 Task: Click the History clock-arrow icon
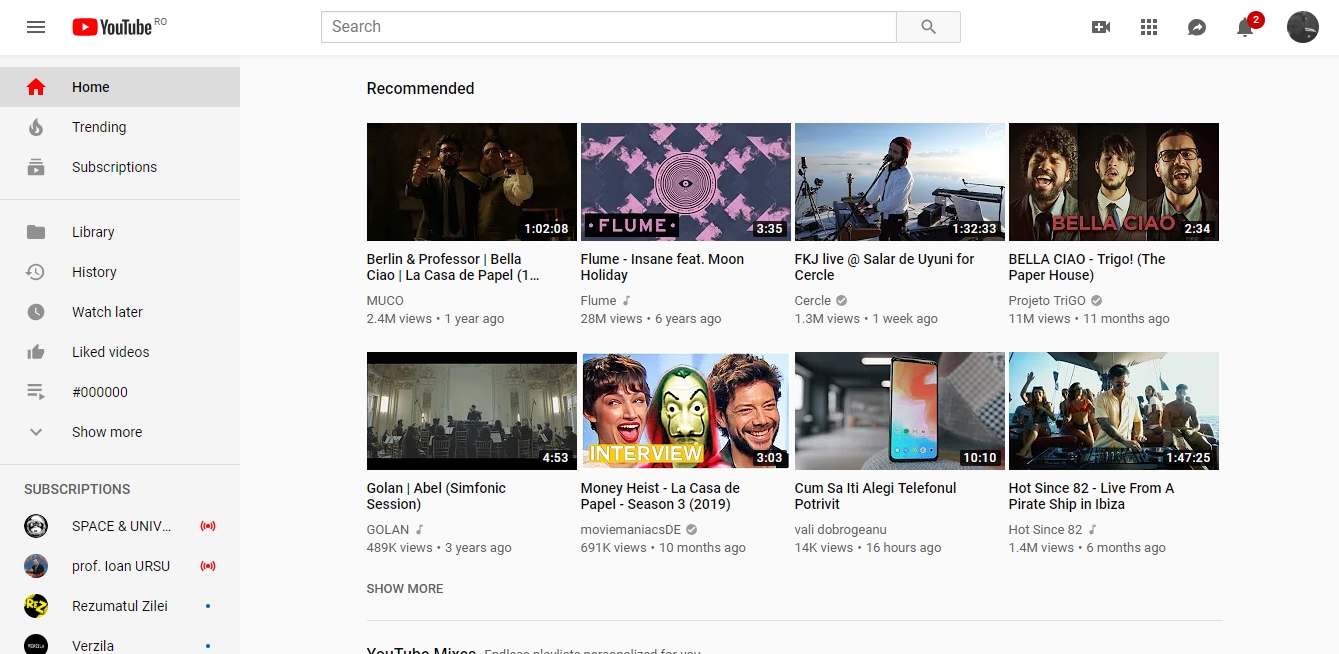(x=36, y=272)
